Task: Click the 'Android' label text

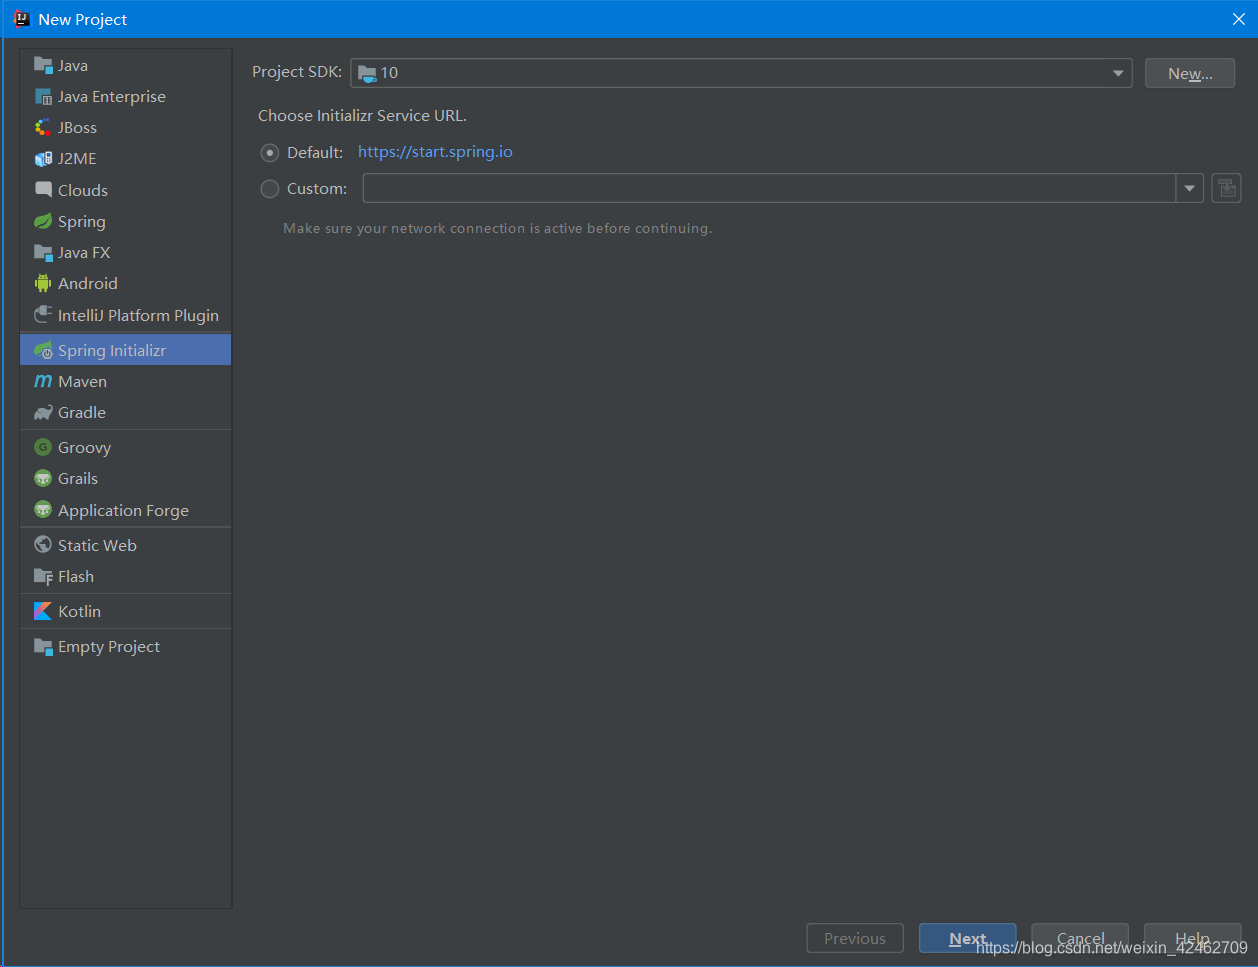Action: coord(88,283)
